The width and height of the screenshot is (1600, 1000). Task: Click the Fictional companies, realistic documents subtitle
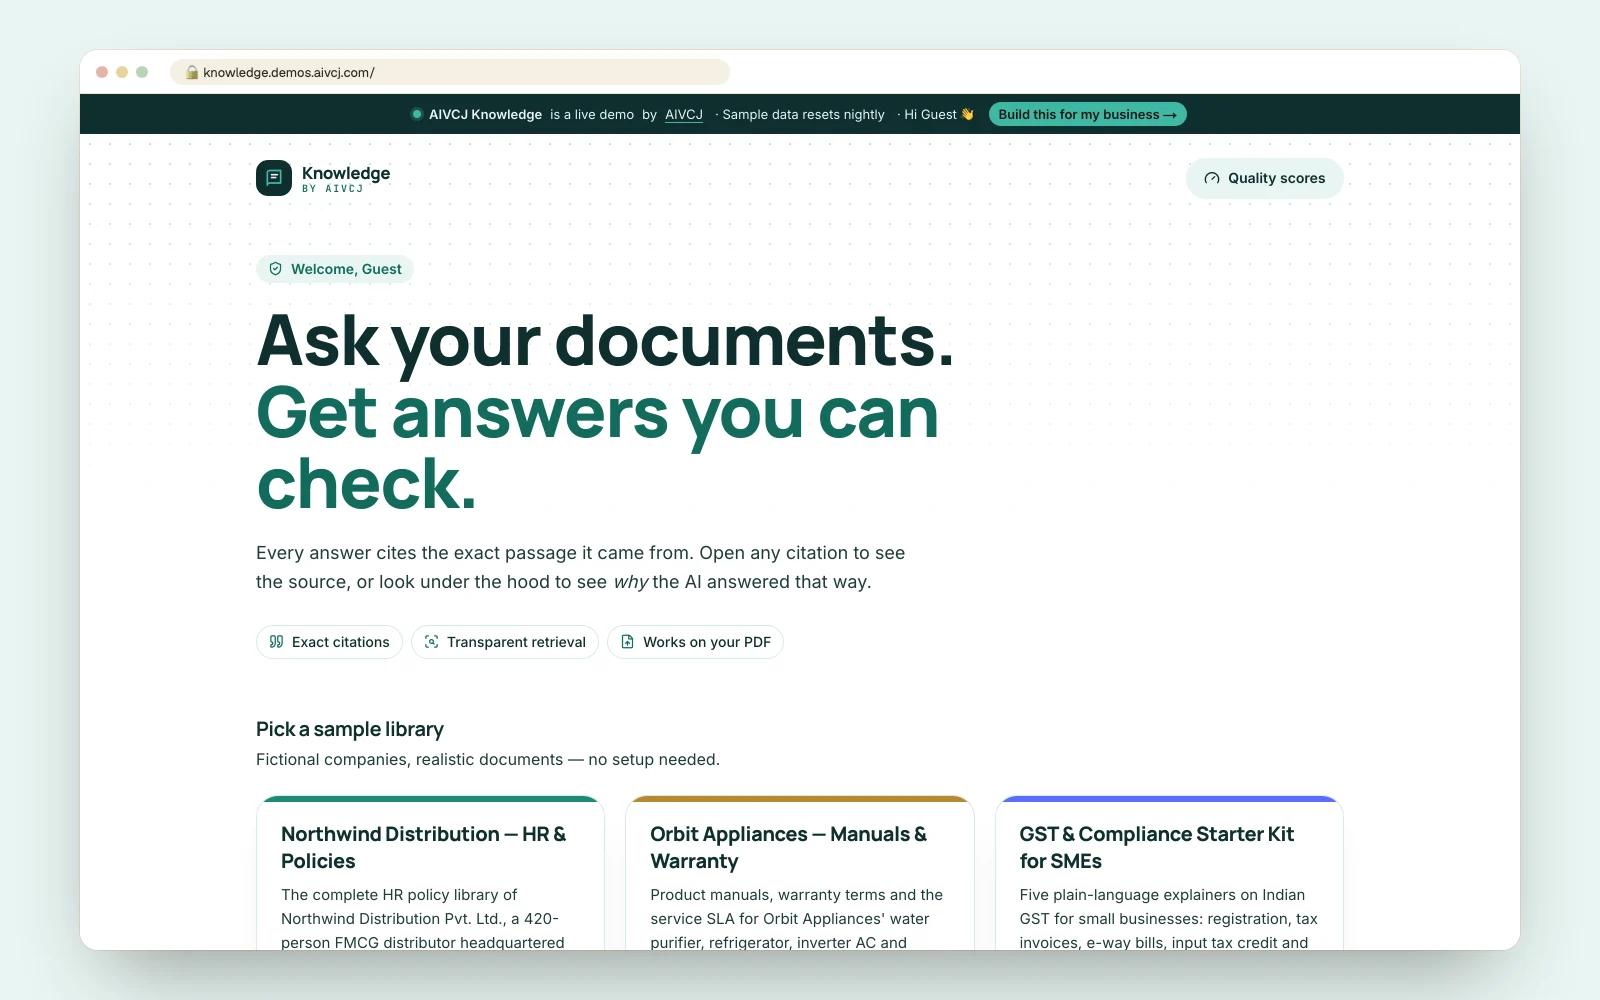pos(488,760)
